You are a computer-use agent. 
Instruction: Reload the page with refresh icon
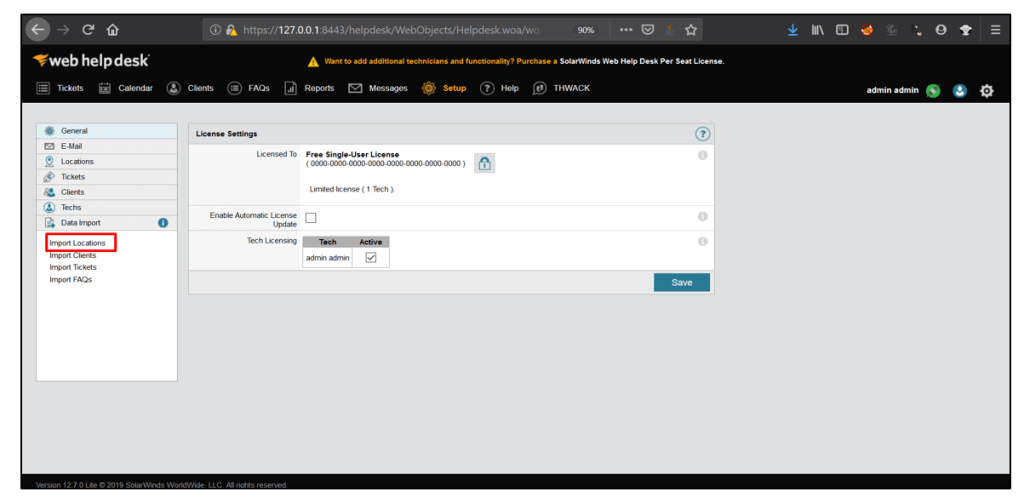pos(88,29)
